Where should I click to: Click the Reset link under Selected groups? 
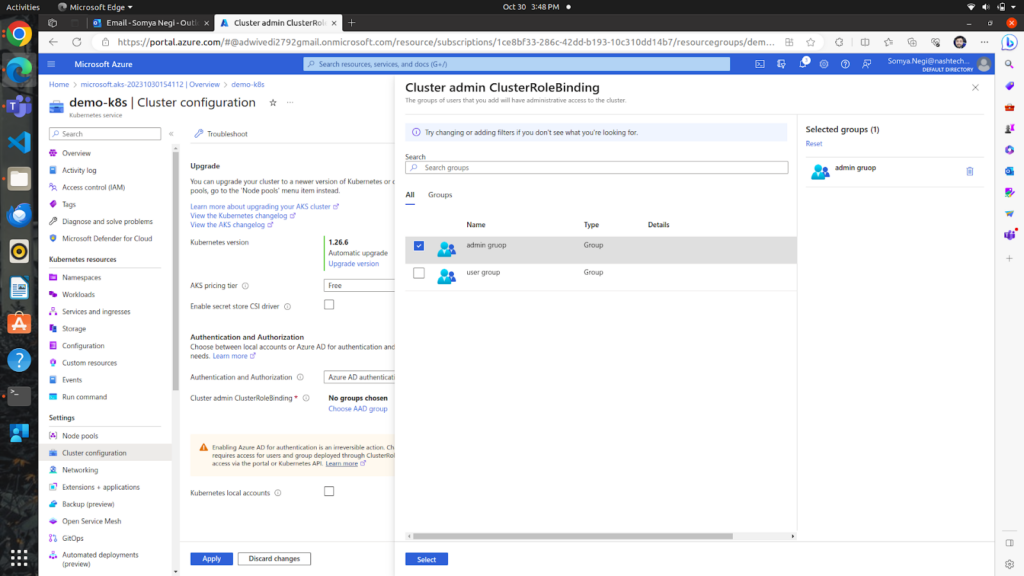[x=813, y=144]
